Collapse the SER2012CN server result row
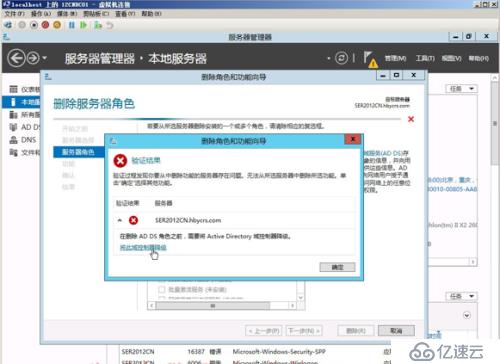This screenshot has width=500, height=364. pos(120,220)
